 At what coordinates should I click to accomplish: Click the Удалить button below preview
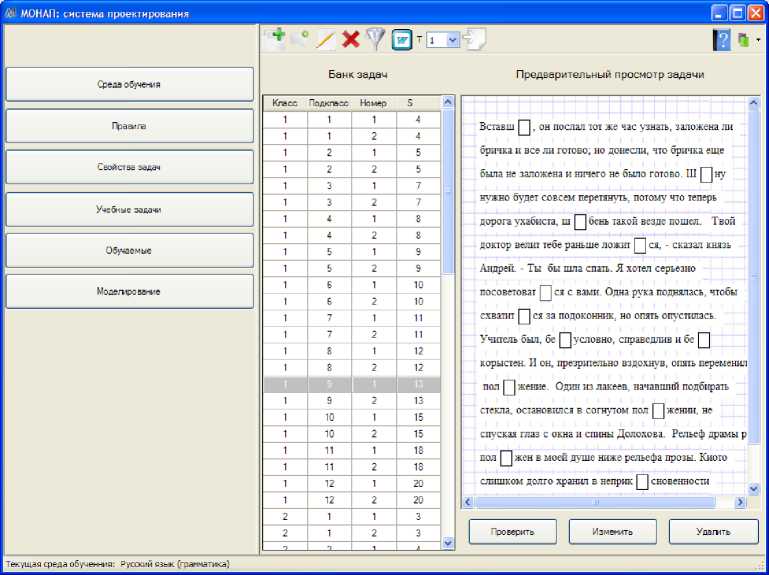(713, 531)
